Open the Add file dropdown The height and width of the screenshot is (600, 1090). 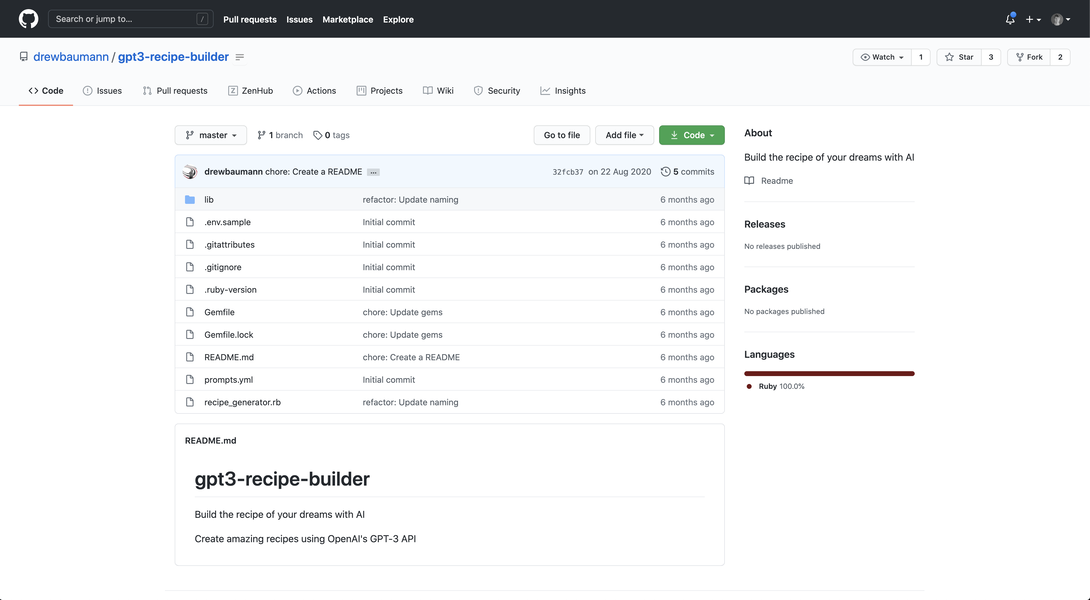(x=623, y=134)
